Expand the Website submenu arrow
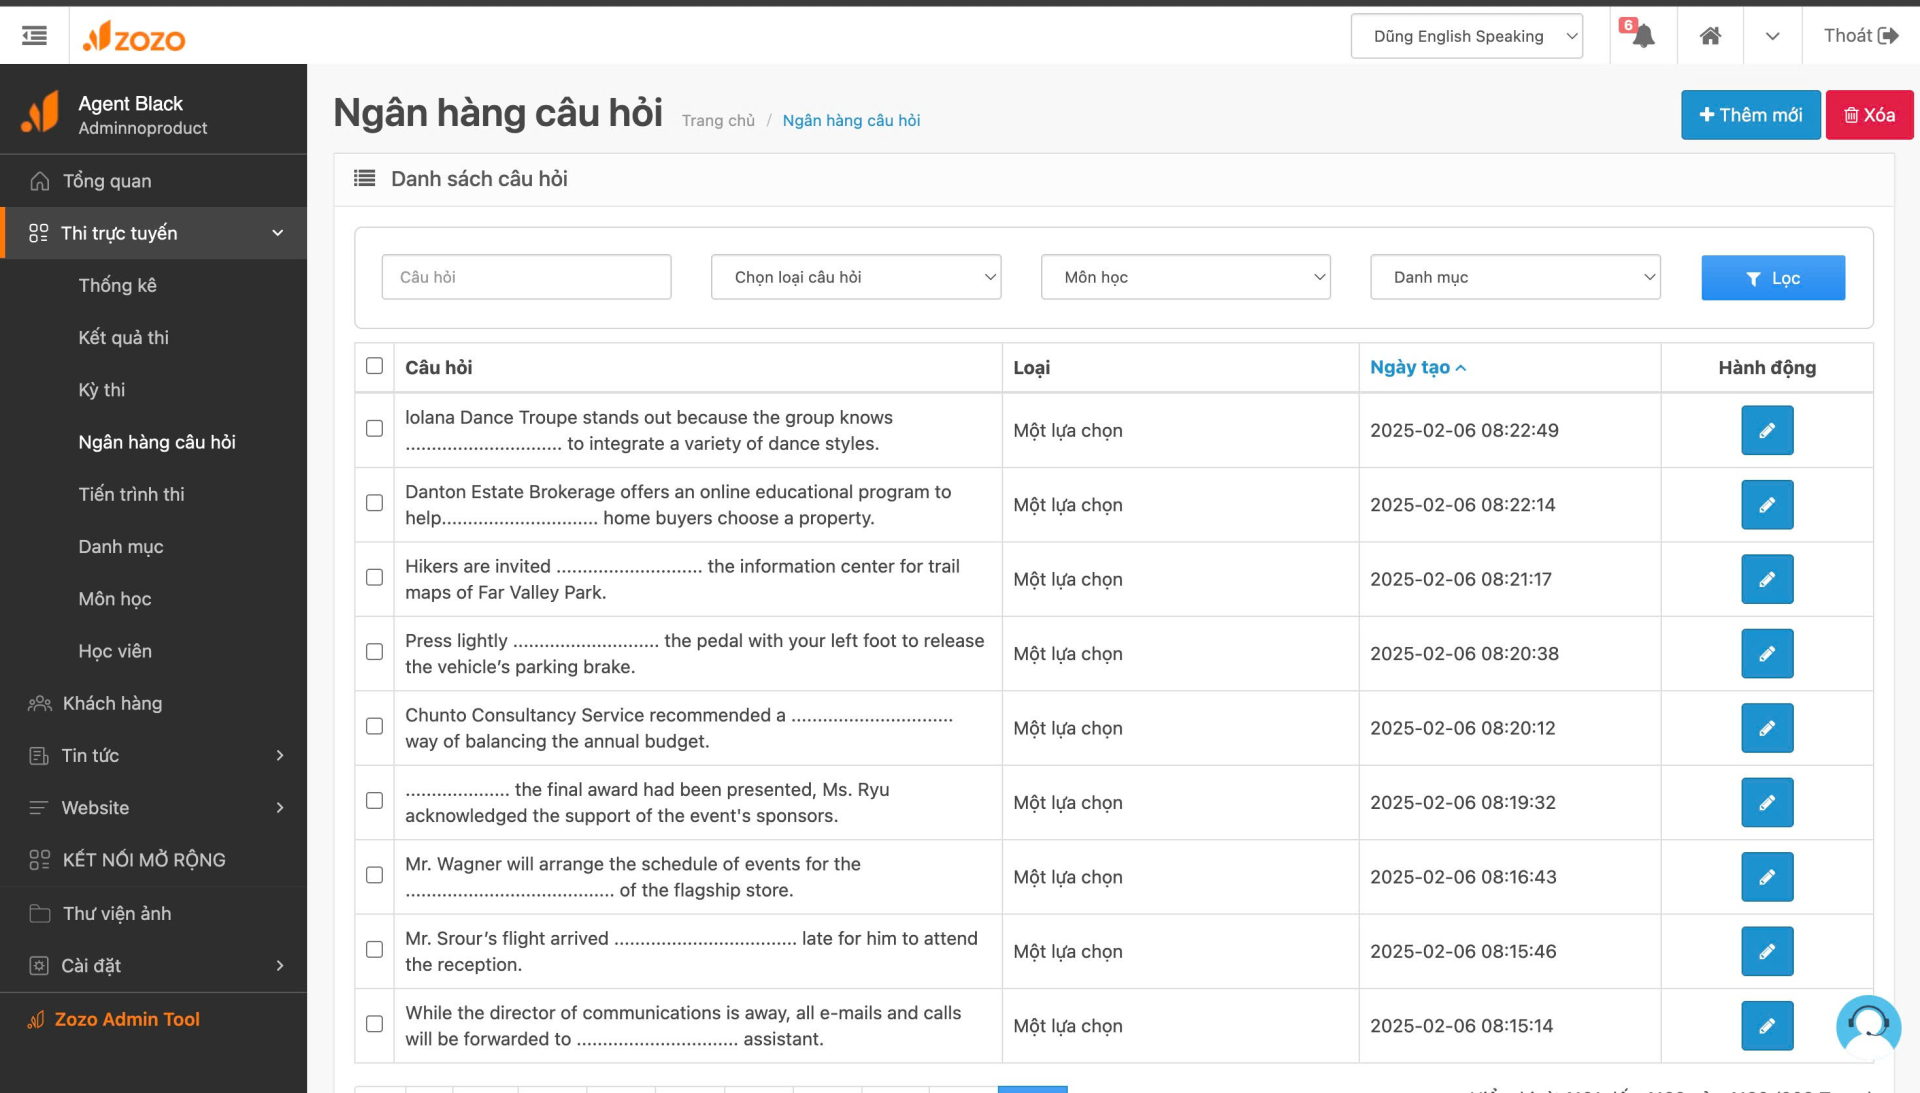The width and height of the screenshot is (1920, 1093). [x=279, y=807]
